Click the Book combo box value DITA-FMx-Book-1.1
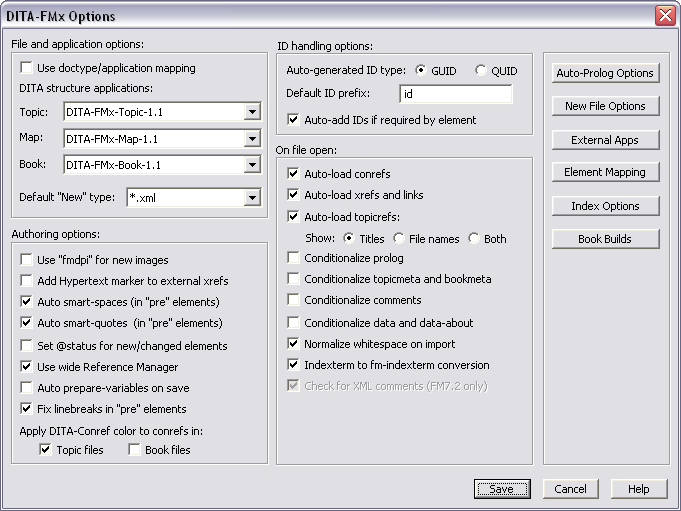 113,165
